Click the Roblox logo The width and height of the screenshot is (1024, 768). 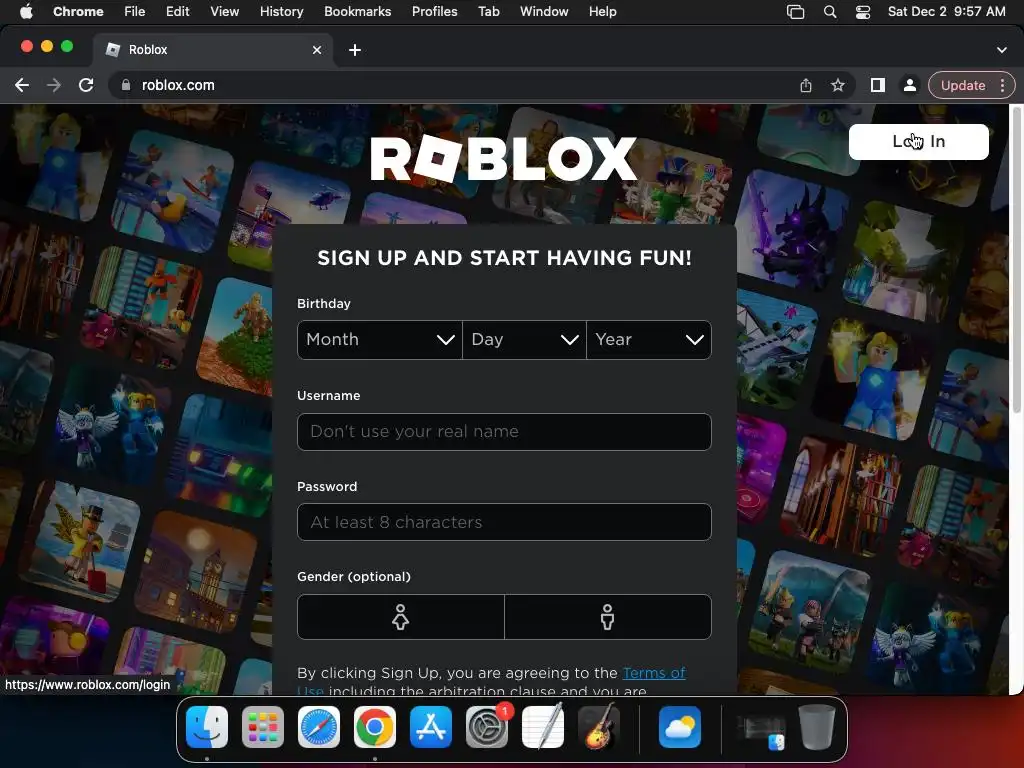click(x=504, y=159)
